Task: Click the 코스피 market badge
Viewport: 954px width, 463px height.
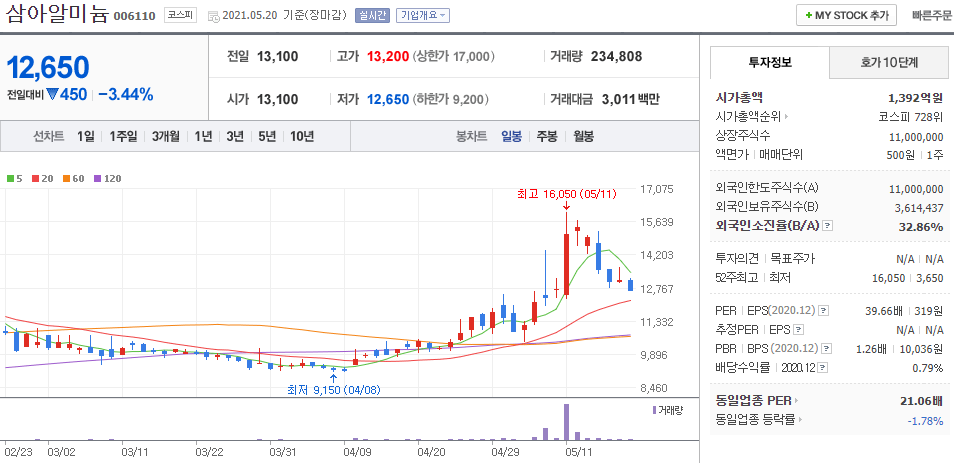Action: pyautogui.click(x=180, y=15)
